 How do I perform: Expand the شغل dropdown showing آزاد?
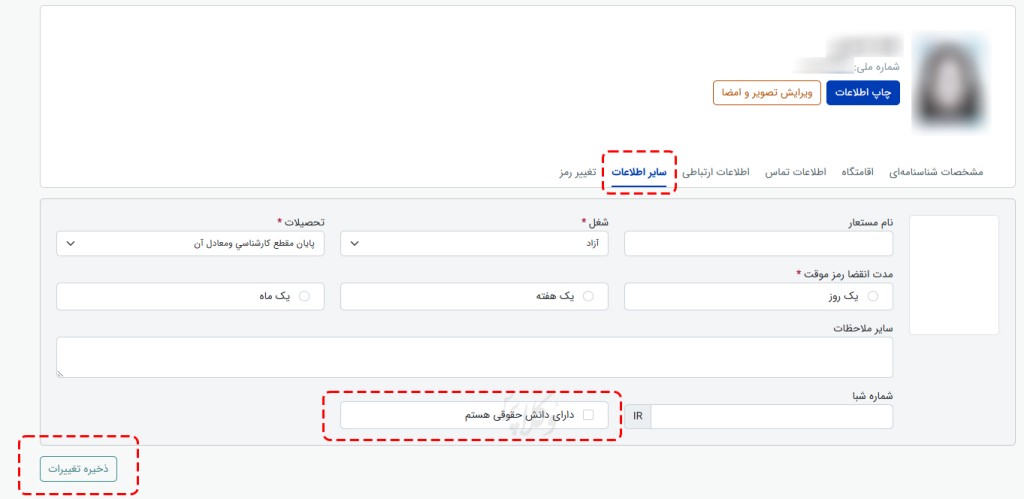click(474, 244)
